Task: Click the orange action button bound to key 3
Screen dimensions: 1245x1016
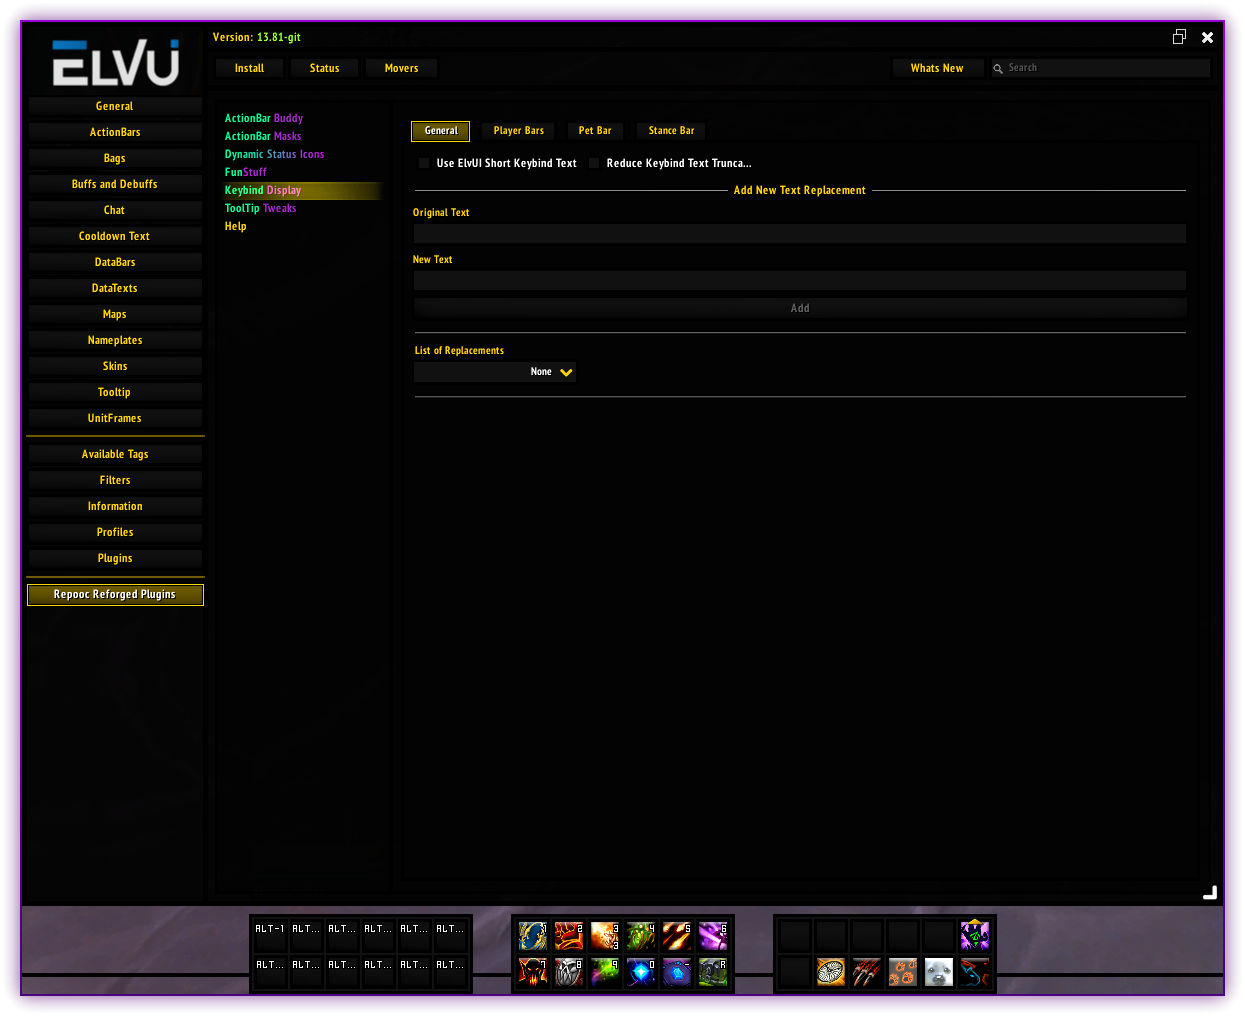Action: coord(605,936)
